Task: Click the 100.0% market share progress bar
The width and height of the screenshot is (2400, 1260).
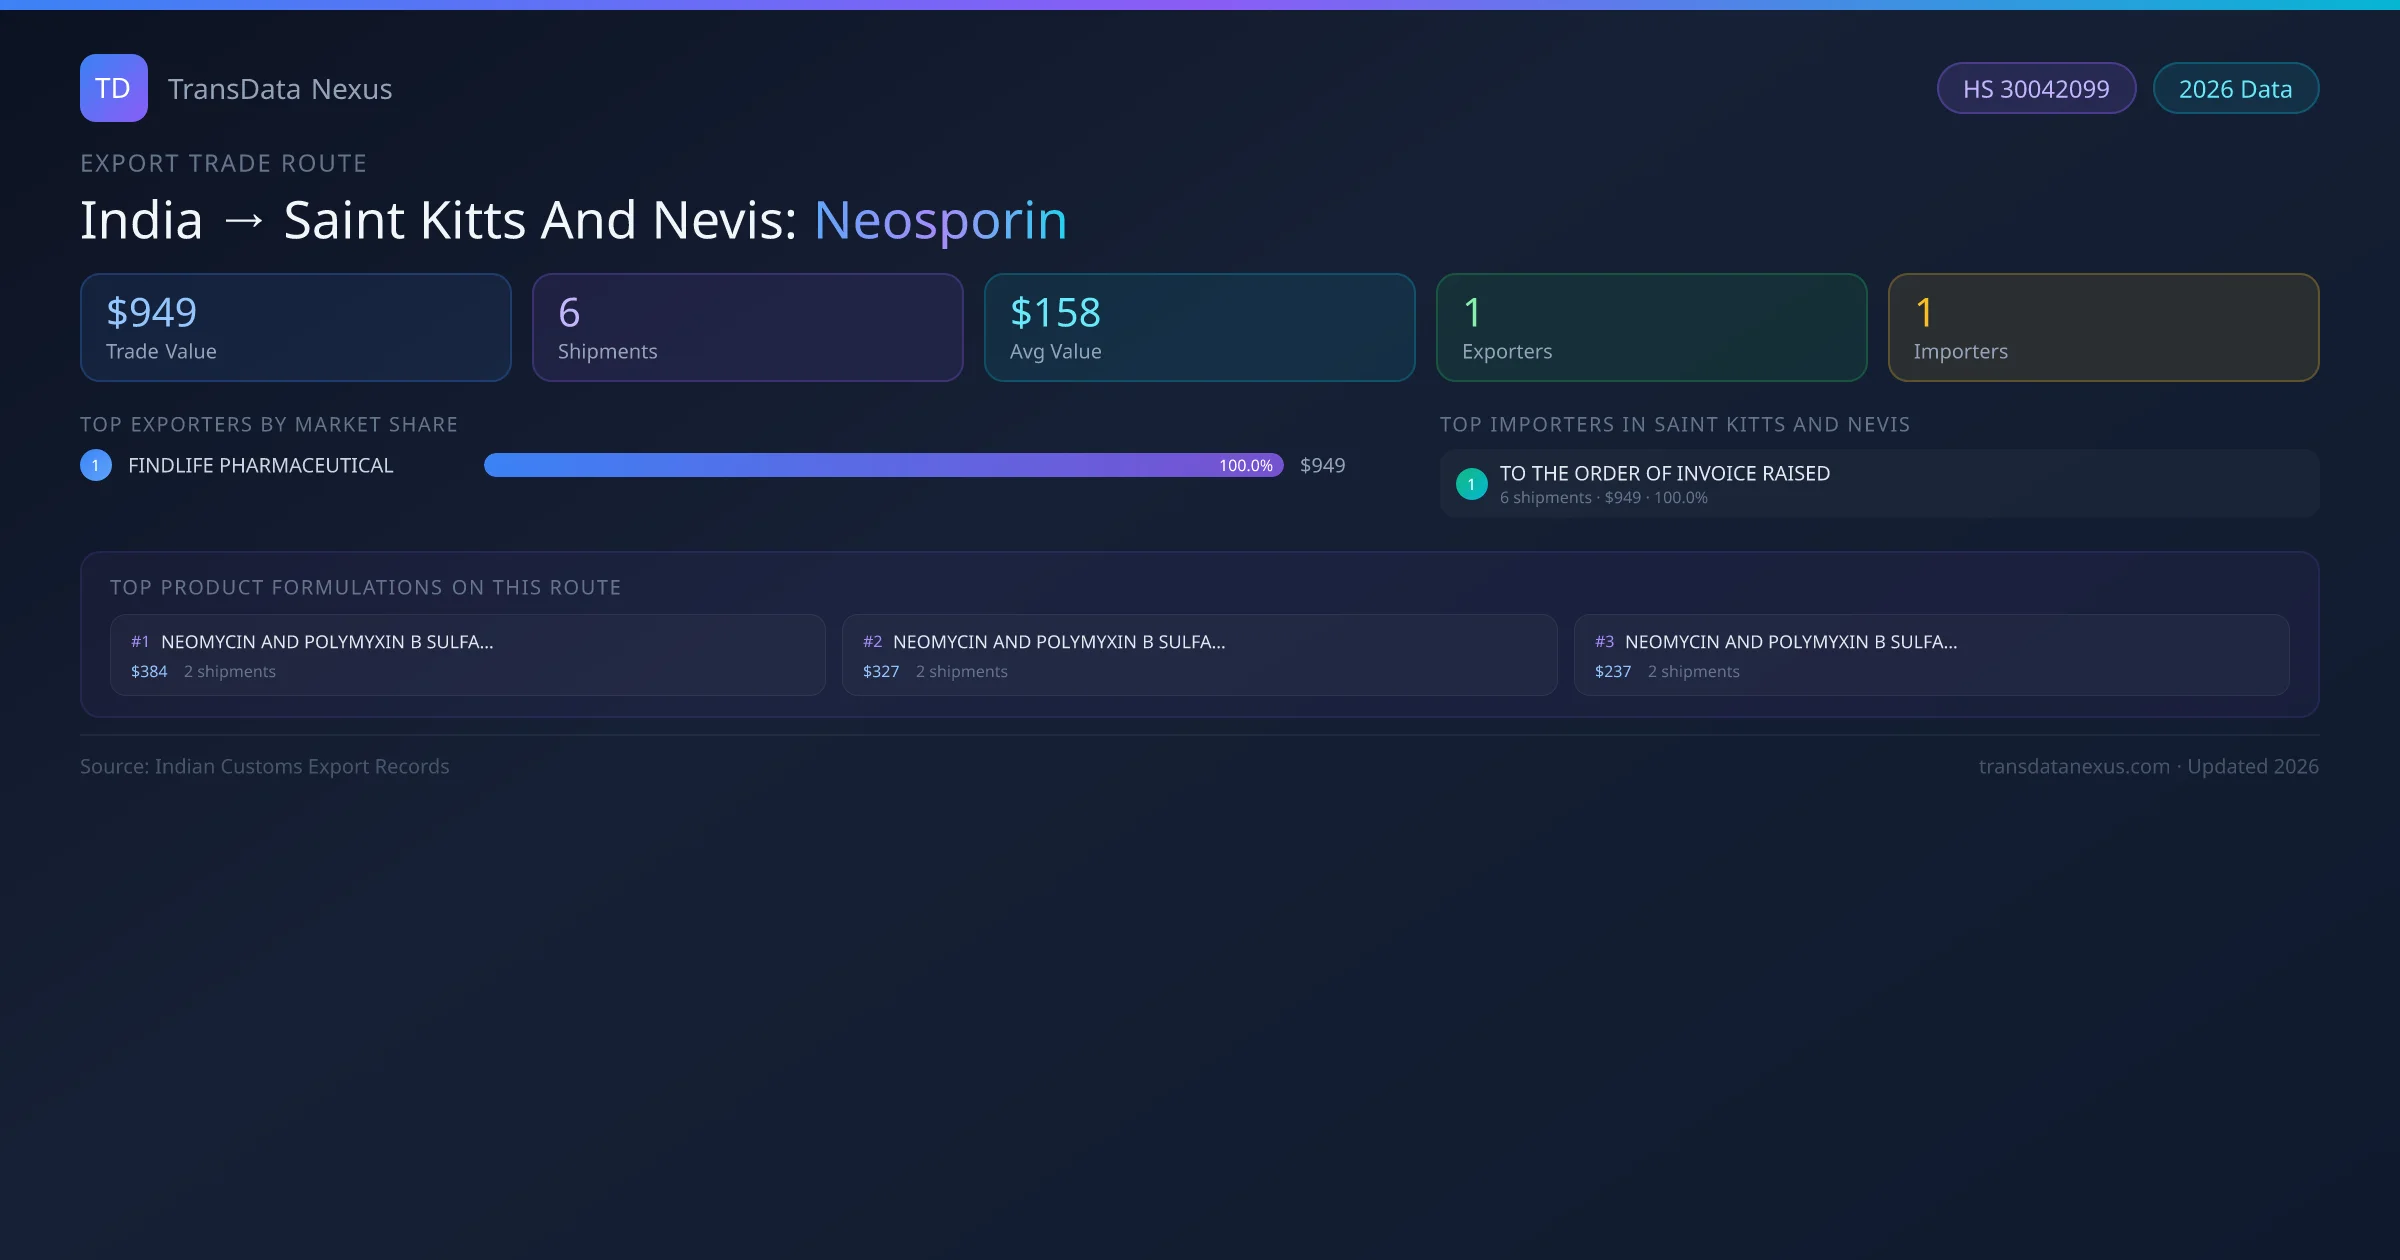Action: (x=883, y=465)
